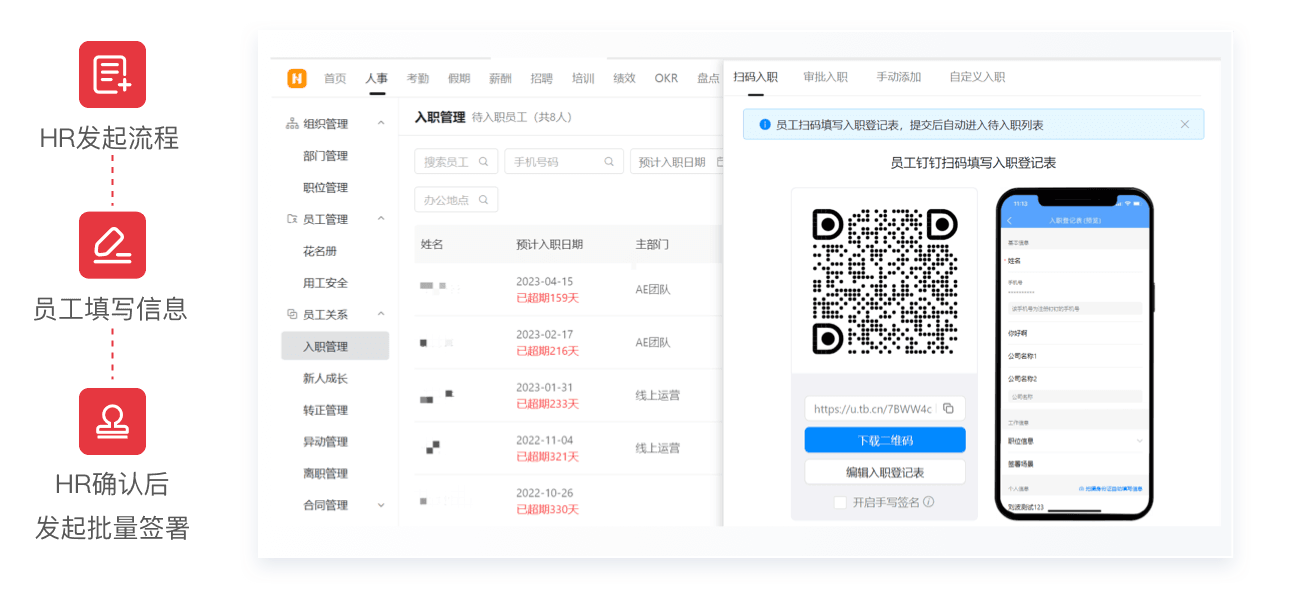1298x596 pixels.
Task: Open 新人成长 in the sidebar
Action: [x=325, y=378]
